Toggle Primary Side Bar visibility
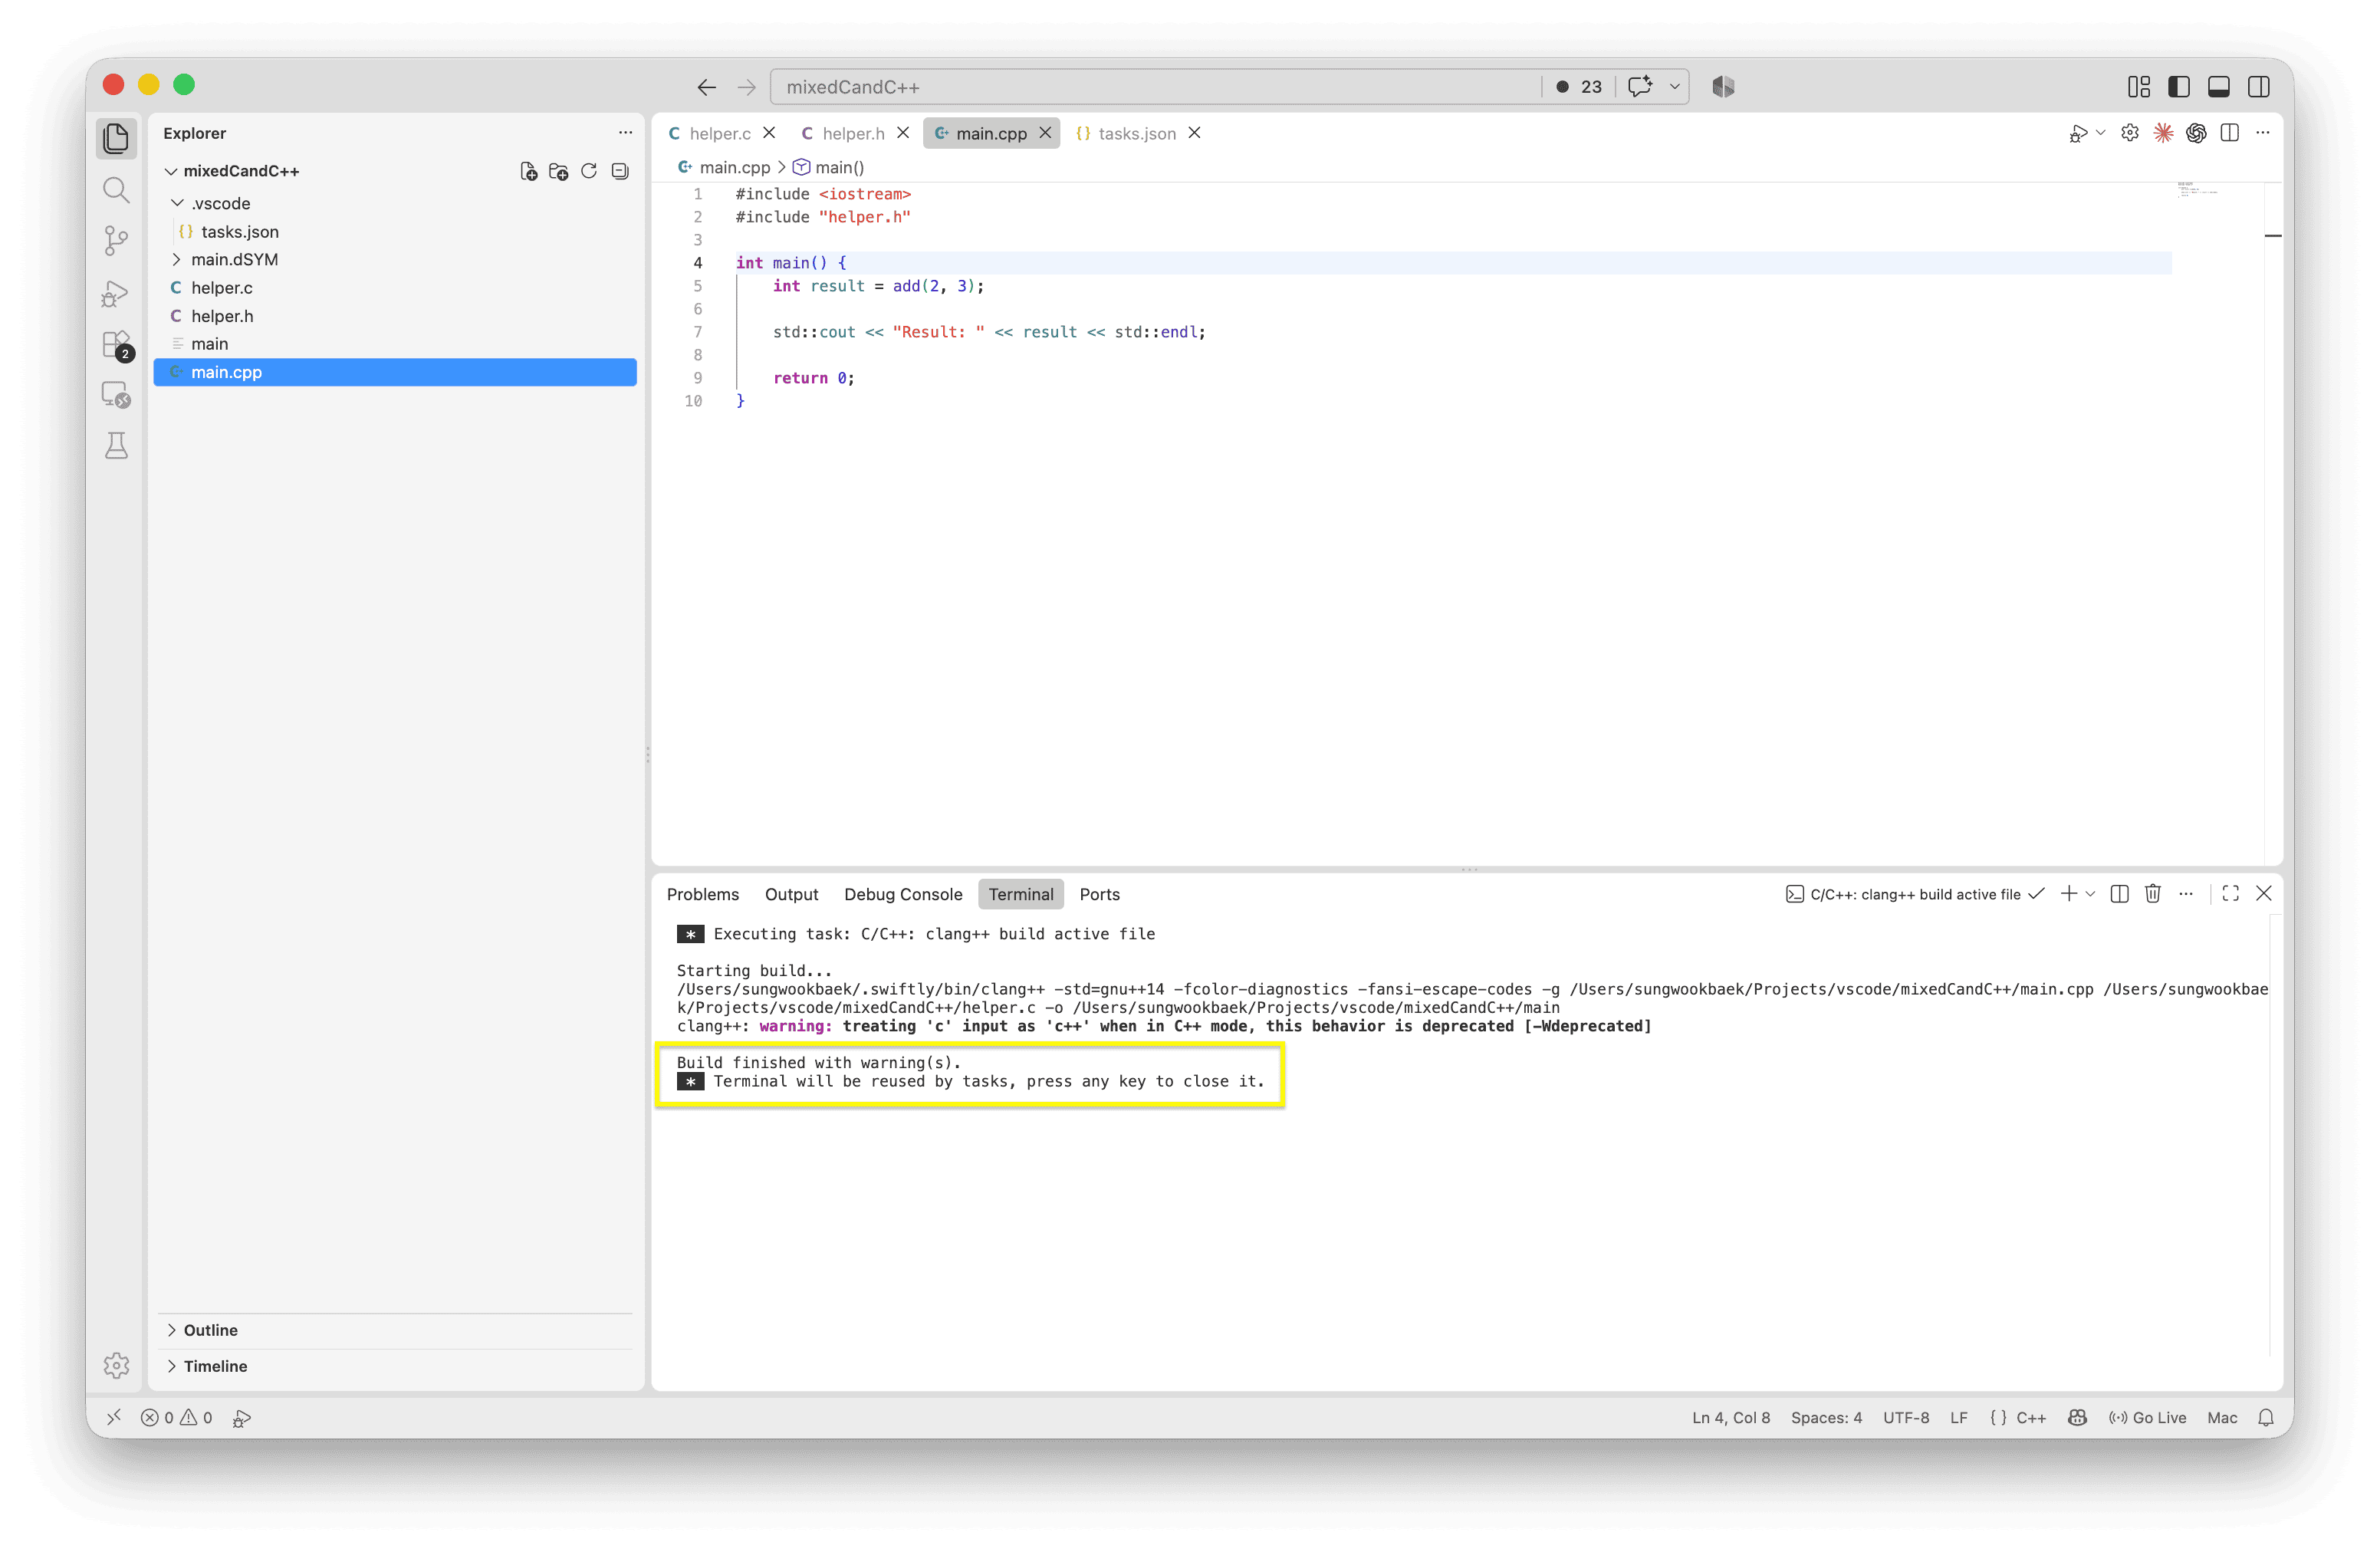The image size is (2380, 1552). (2179, 87)
